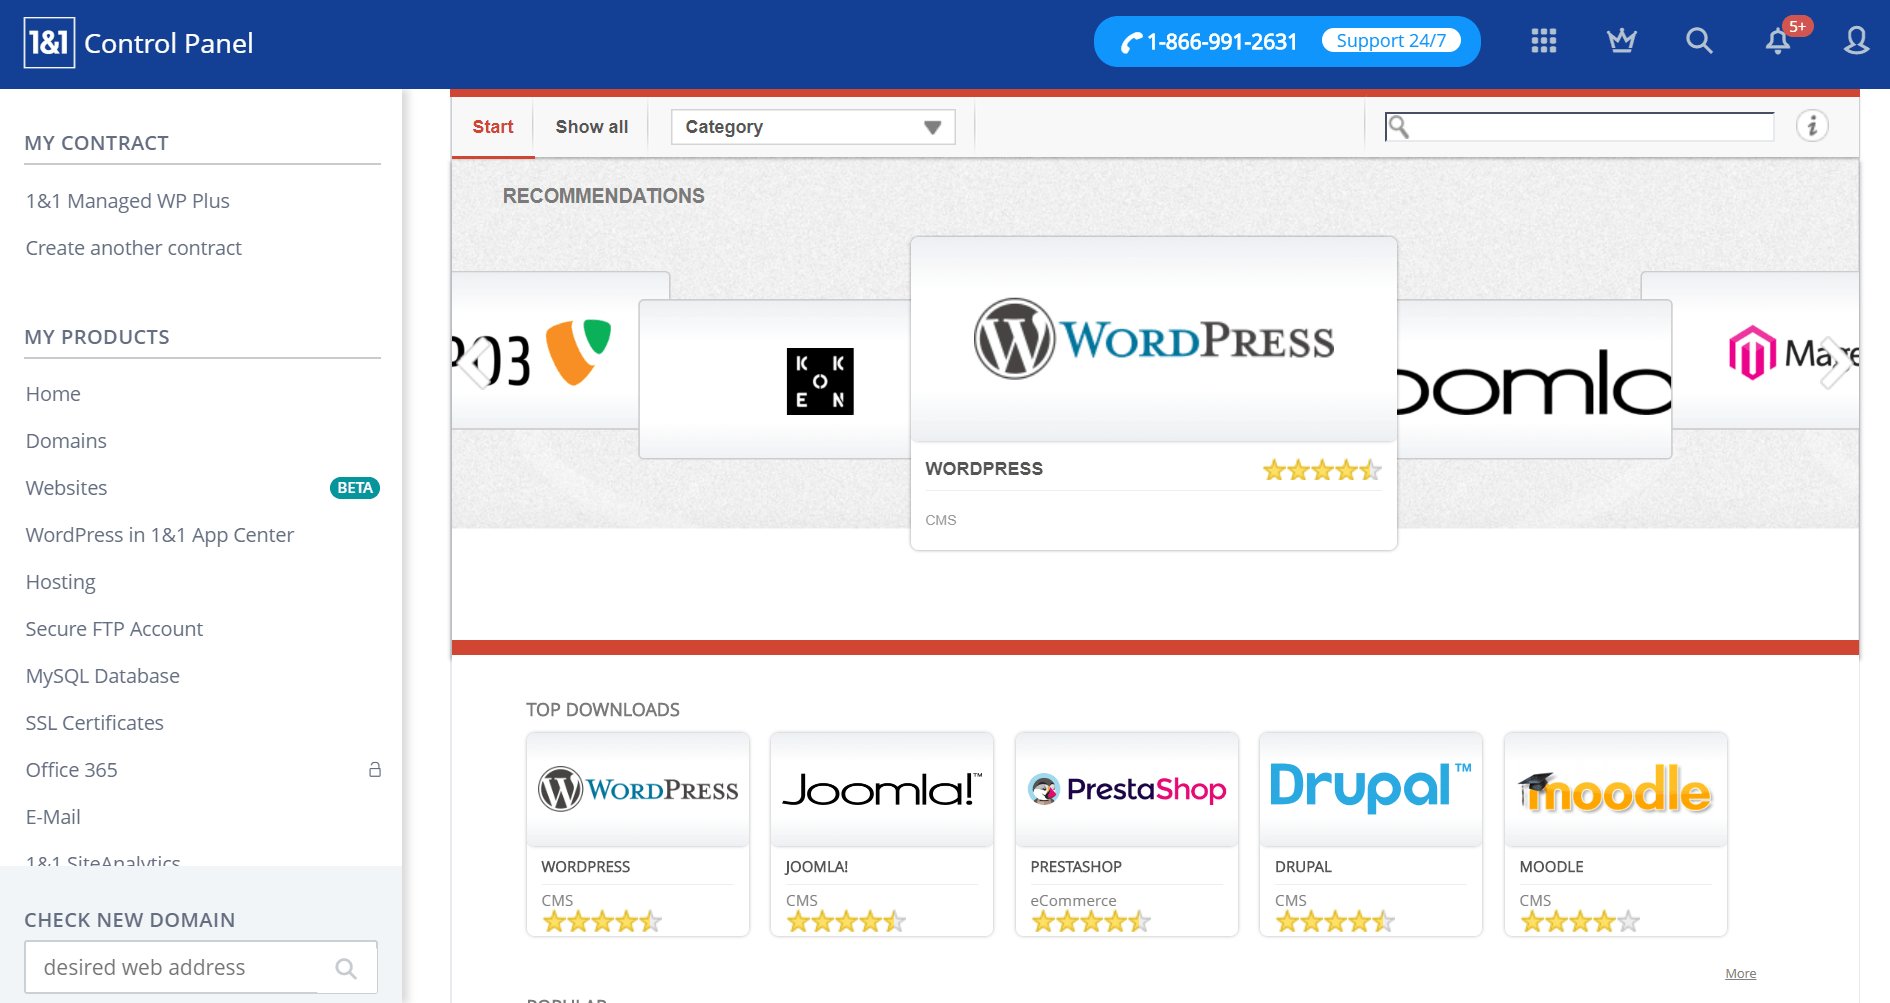Go to Home in My Products
This screenshot has height=1003, width=1890.
click(53, 394)
